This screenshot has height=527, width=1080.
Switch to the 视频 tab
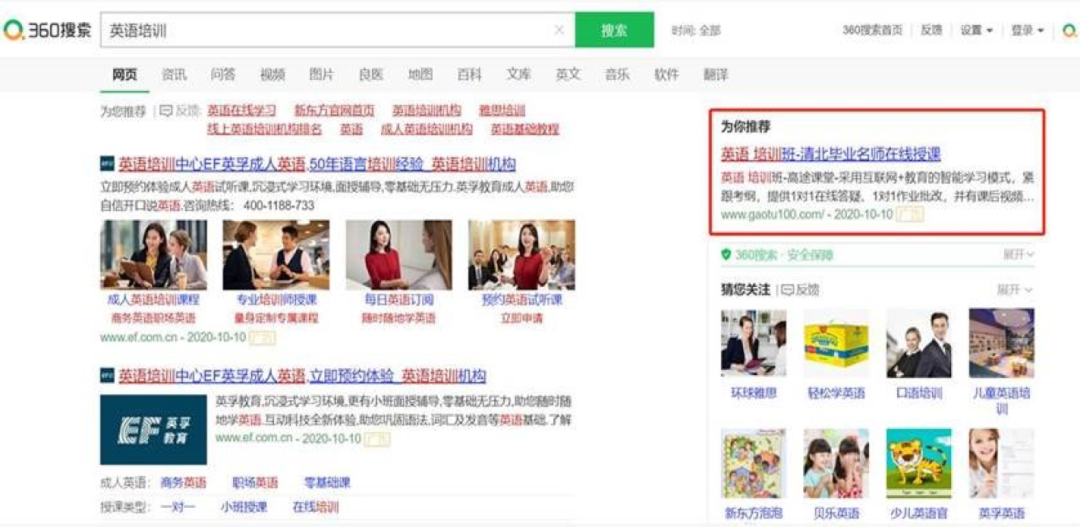[x=272, y=75]
